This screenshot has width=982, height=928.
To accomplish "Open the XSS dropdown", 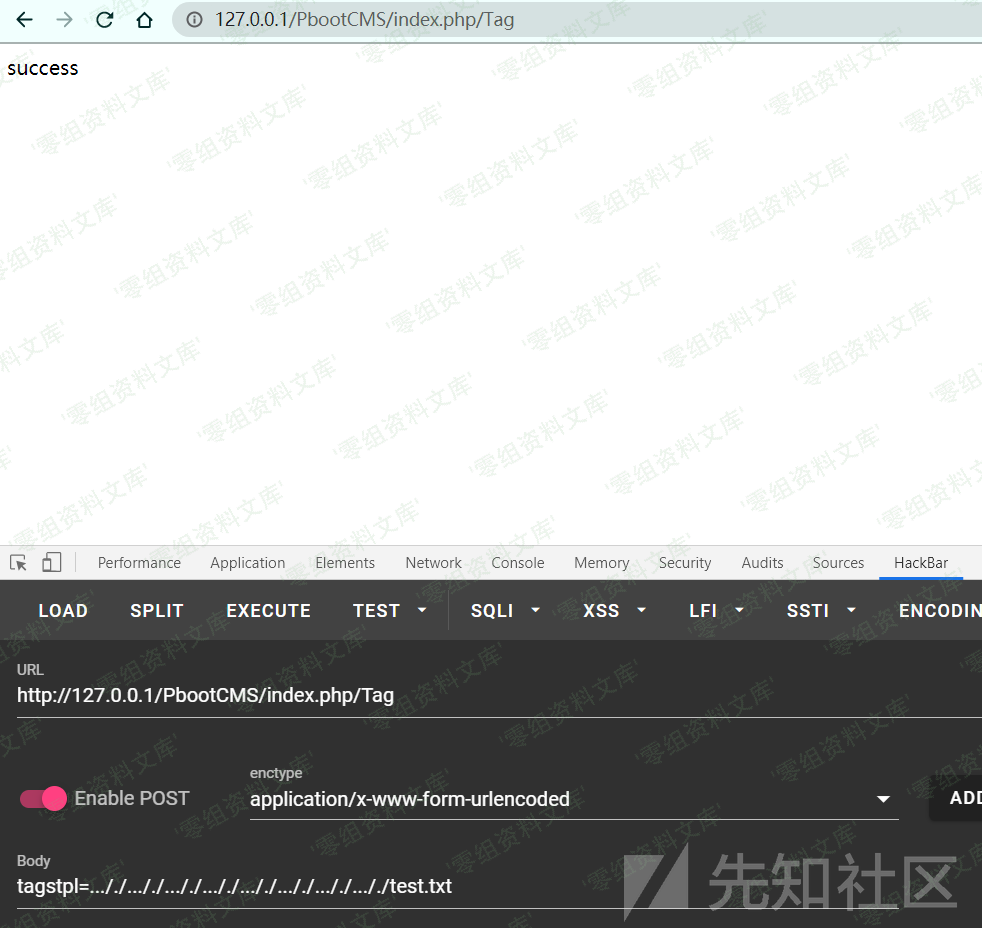I will (614, 610).
